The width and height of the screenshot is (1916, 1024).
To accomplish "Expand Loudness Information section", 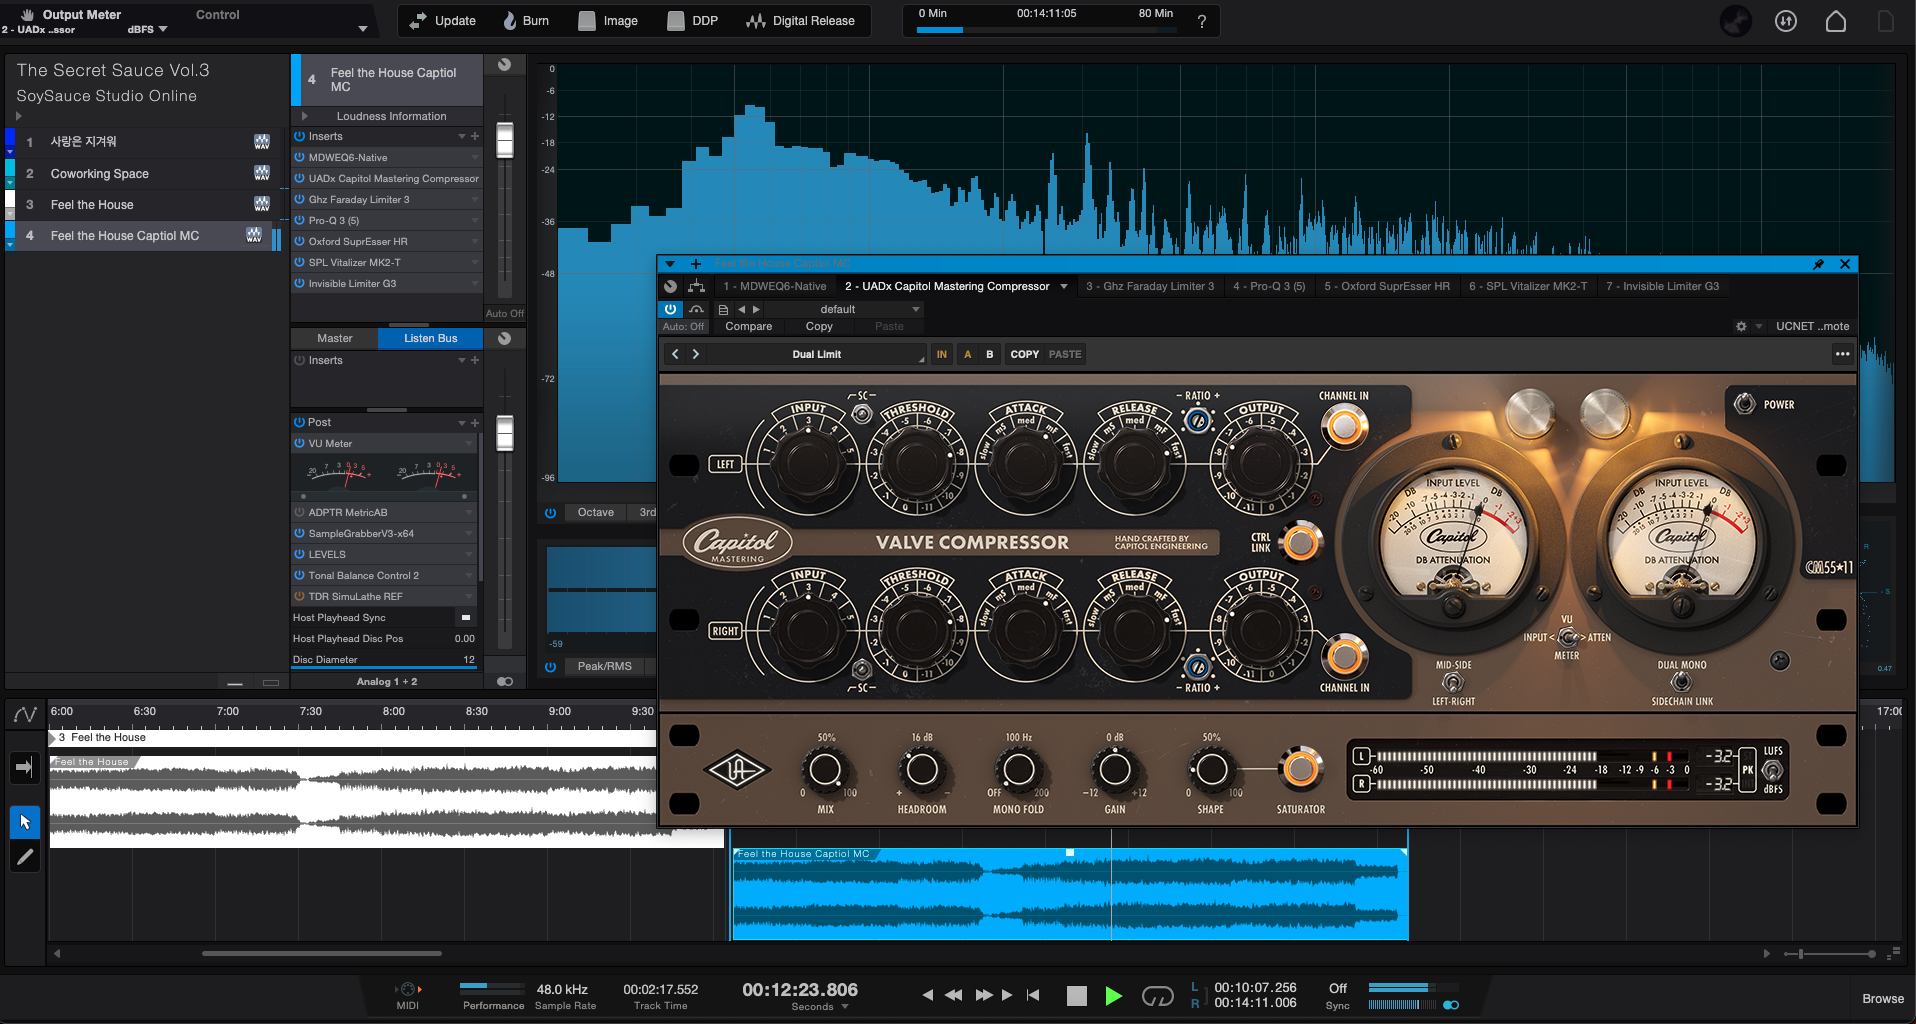I will point(304,116).
